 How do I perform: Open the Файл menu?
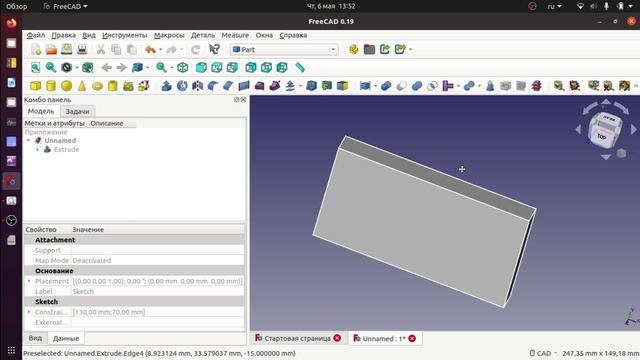click(36, 35)
